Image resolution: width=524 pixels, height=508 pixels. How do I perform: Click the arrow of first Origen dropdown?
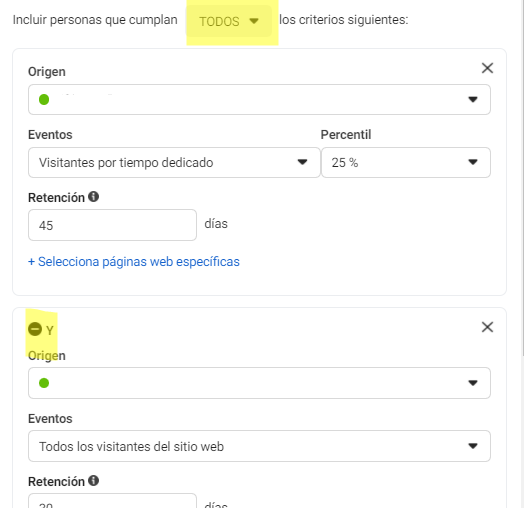click(473, 99)
